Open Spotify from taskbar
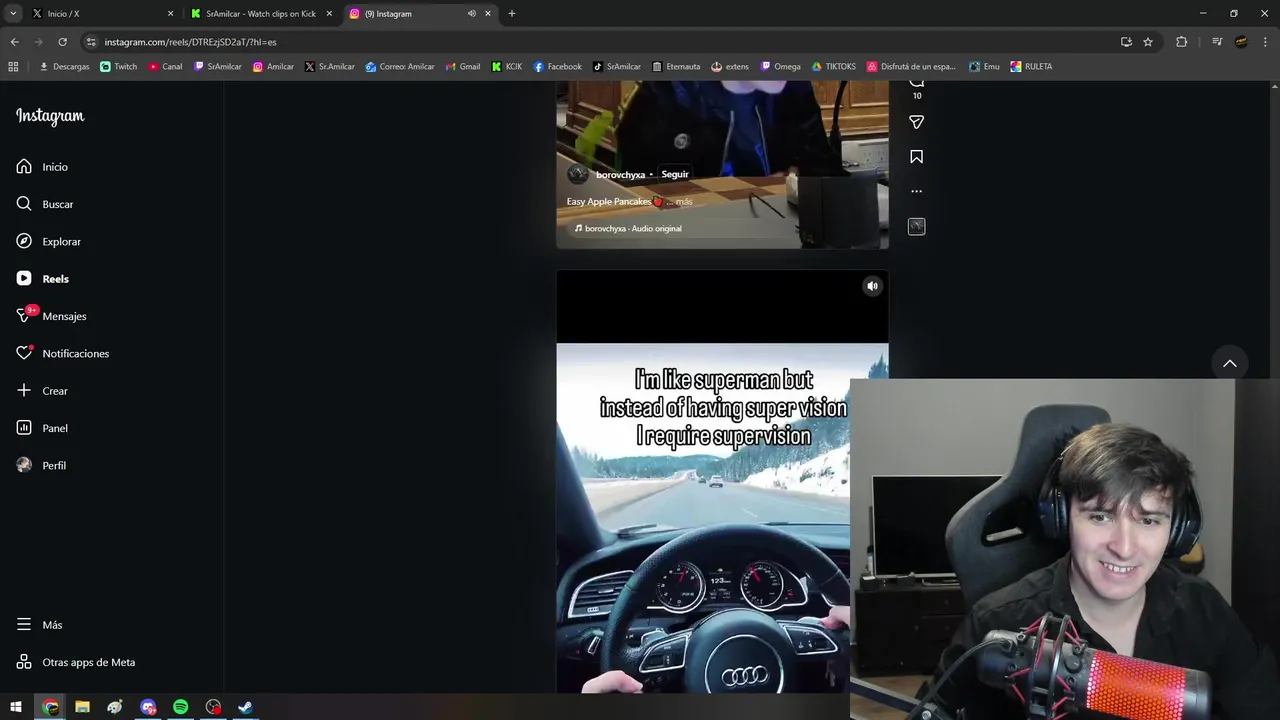This screenshot has height=720, width=1280. 180,707
